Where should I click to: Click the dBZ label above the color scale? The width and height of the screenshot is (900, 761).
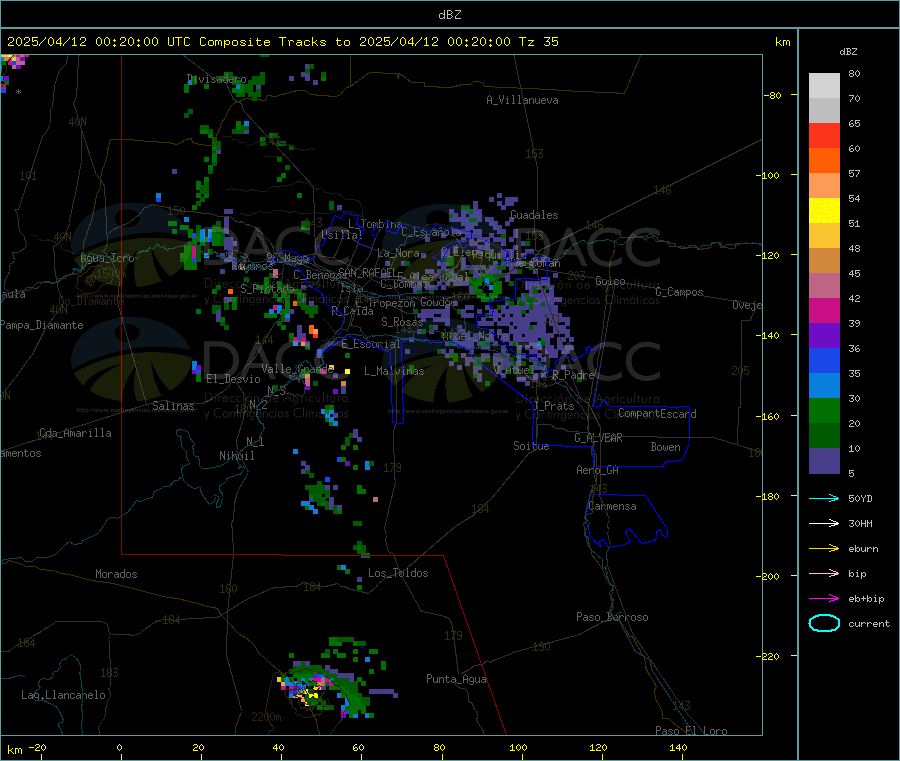[x=848, y=52]
